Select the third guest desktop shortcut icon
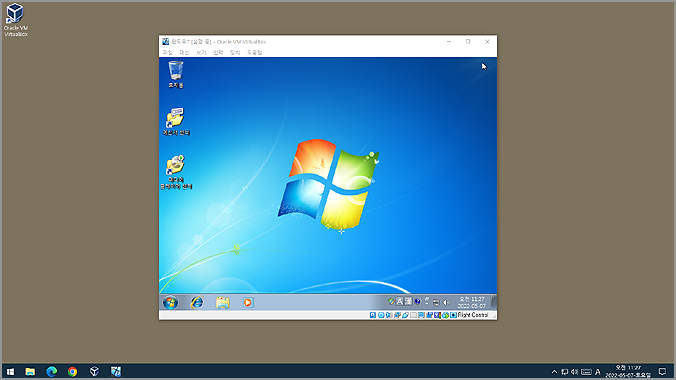The width and height of the screenshot is (676, 380). click(176, 172)
